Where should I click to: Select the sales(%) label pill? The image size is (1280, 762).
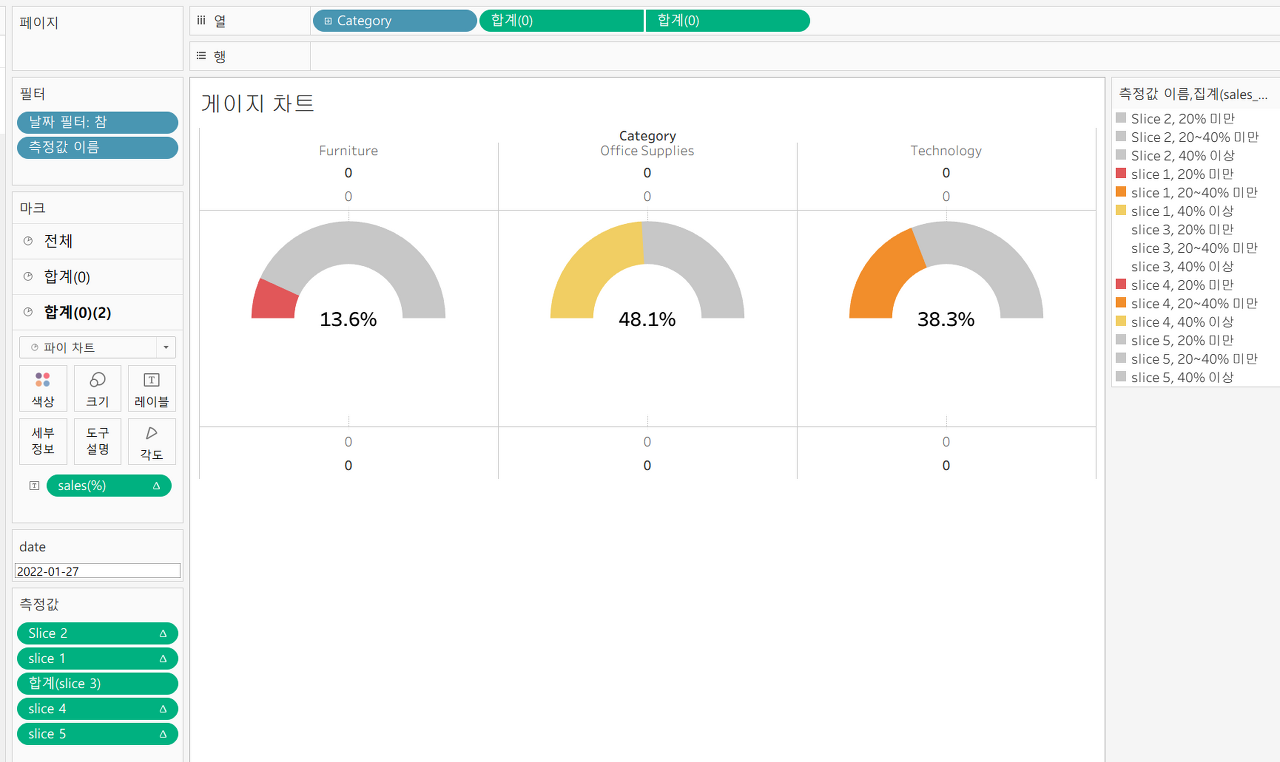109,485
